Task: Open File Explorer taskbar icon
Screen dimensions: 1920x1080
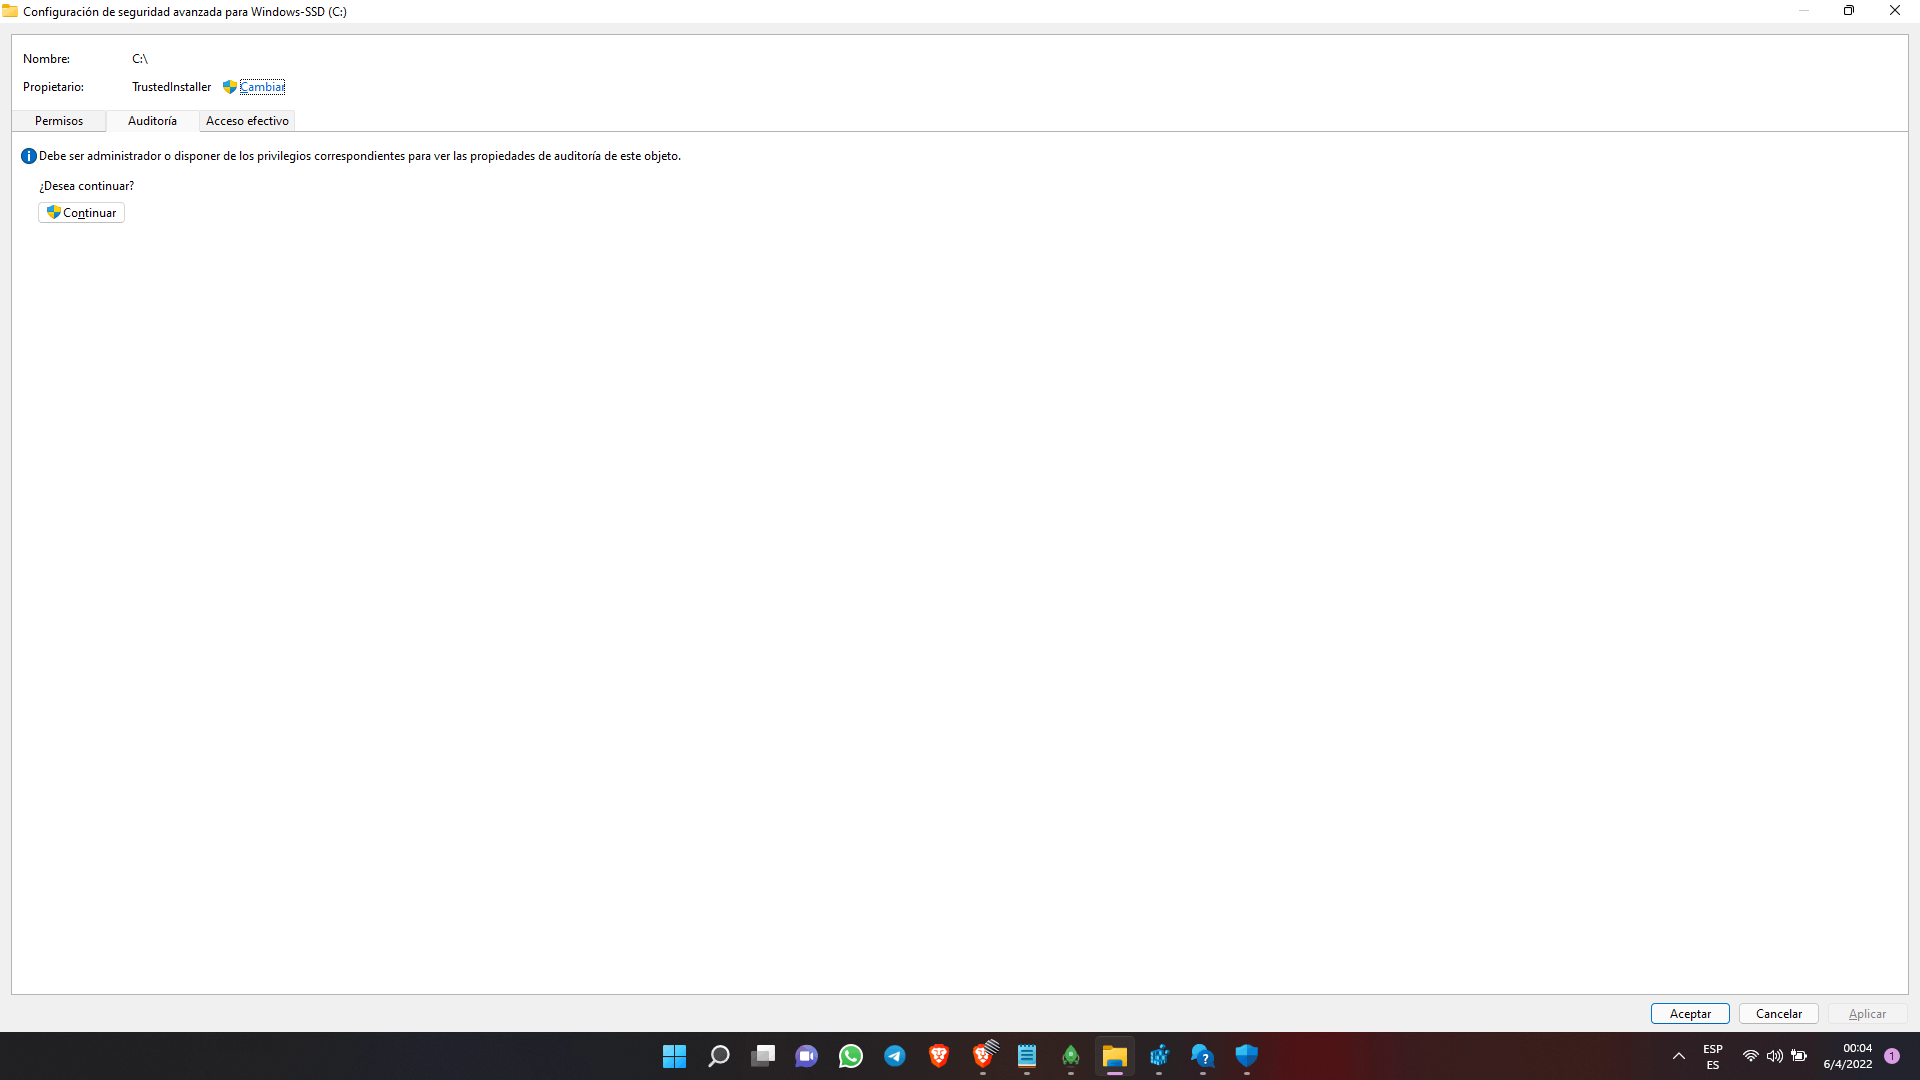Action: coord(1115,1056)
